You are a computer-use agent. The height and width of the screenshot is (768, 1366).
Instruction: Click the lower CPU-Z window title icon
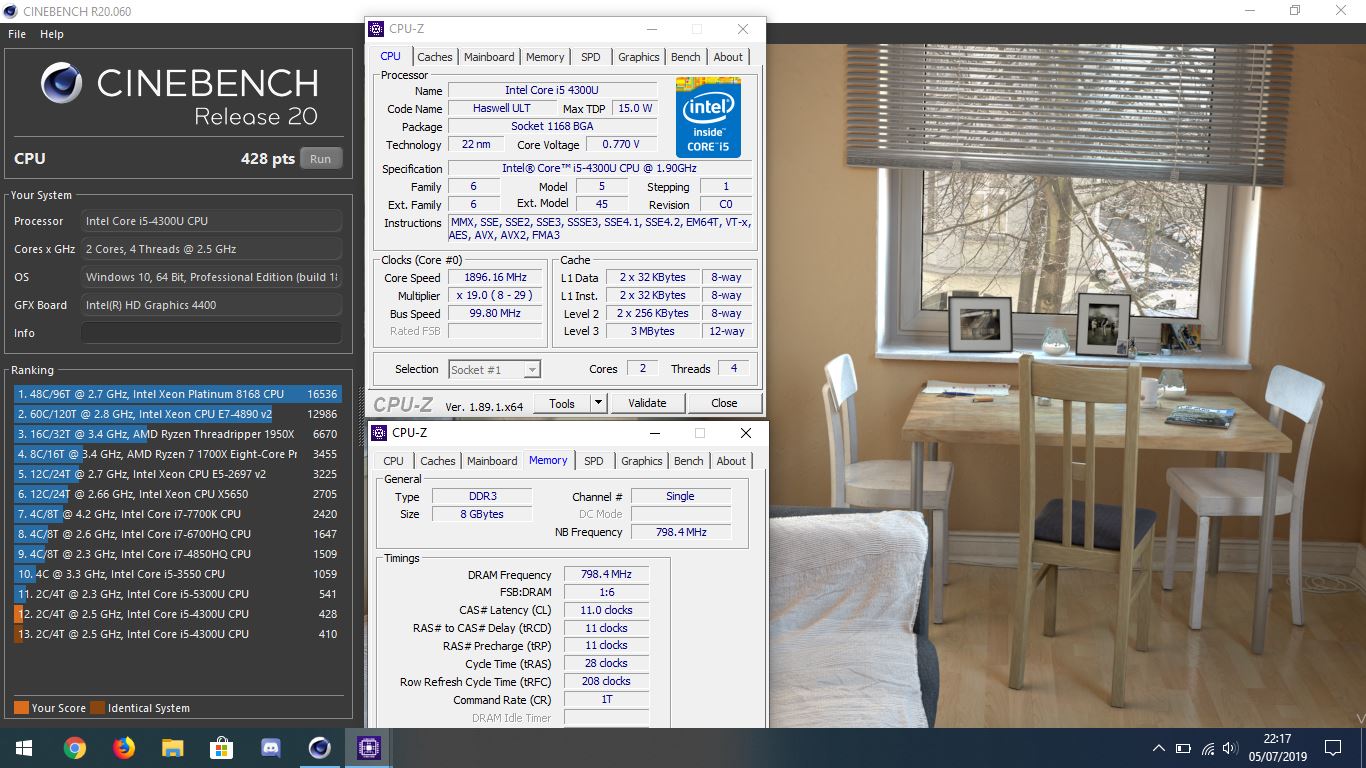click(379, 433)
